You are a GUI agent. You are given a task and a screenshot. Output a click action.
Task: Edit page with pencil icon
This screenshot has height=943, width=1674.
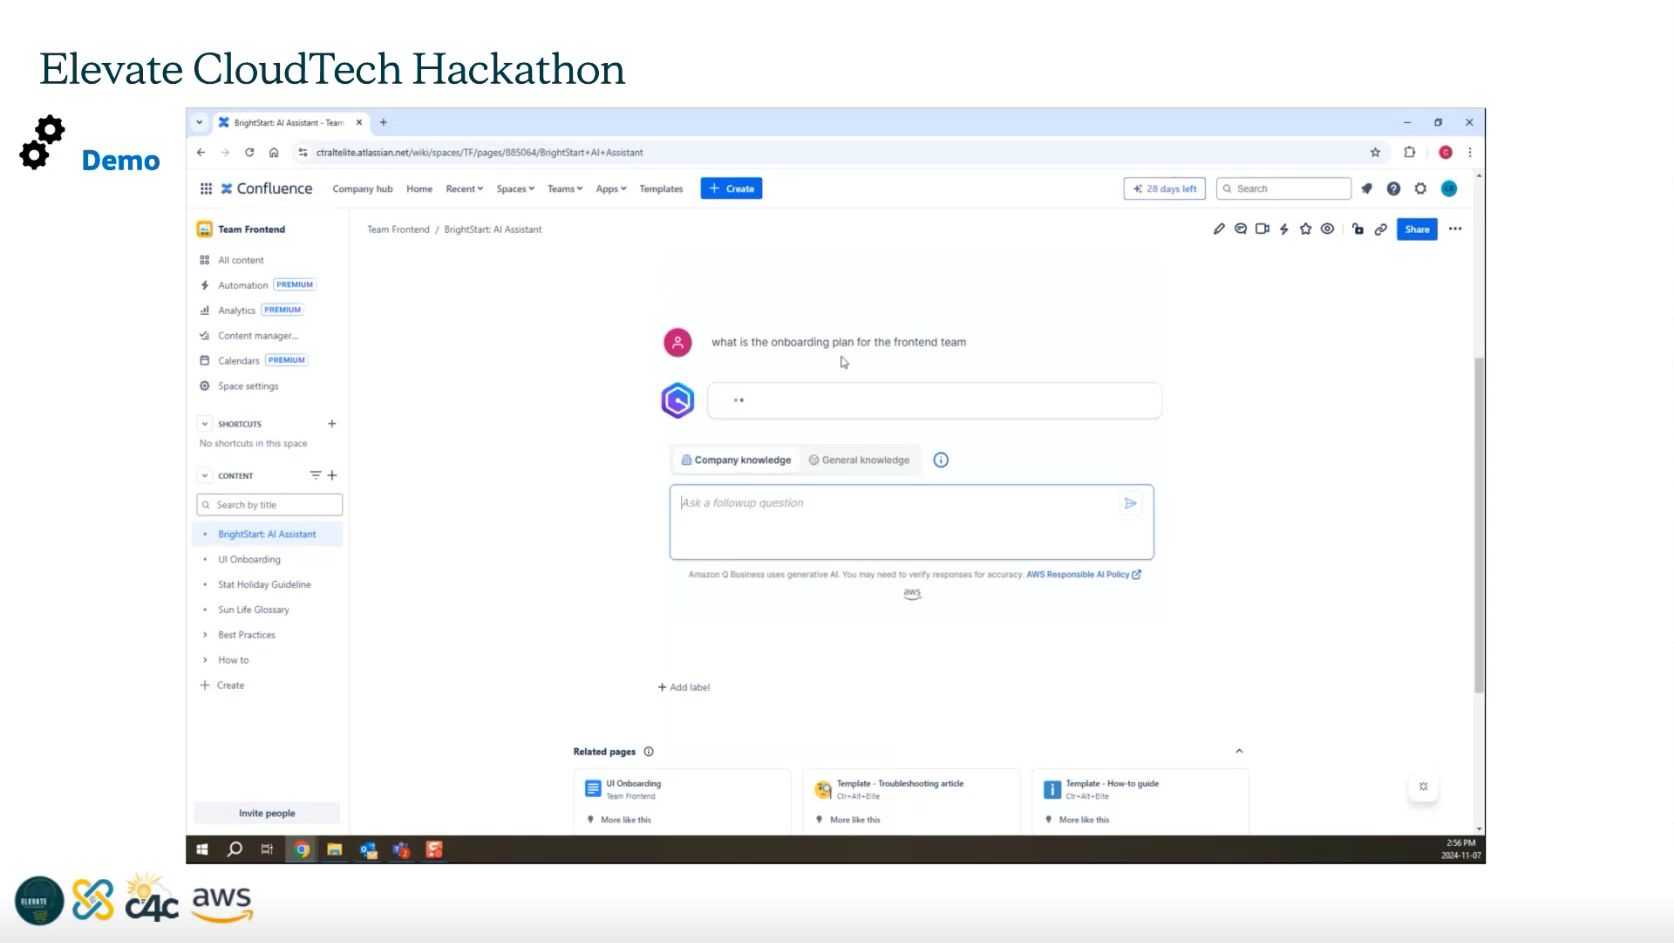click(1219, 229)
